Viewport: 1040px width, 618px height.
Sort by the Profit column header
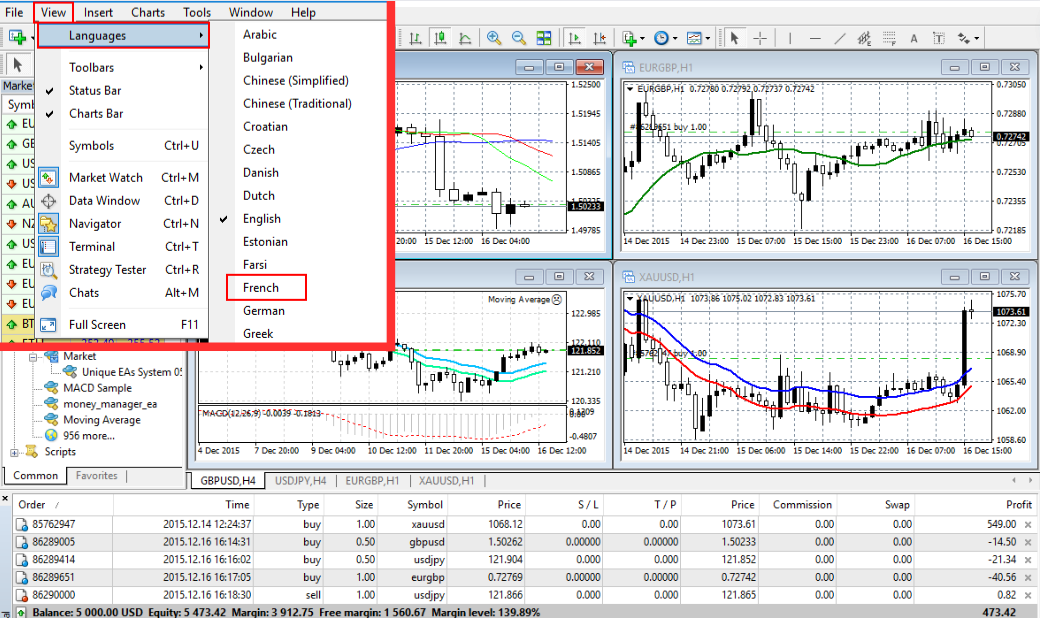[x=1019, y=505]
